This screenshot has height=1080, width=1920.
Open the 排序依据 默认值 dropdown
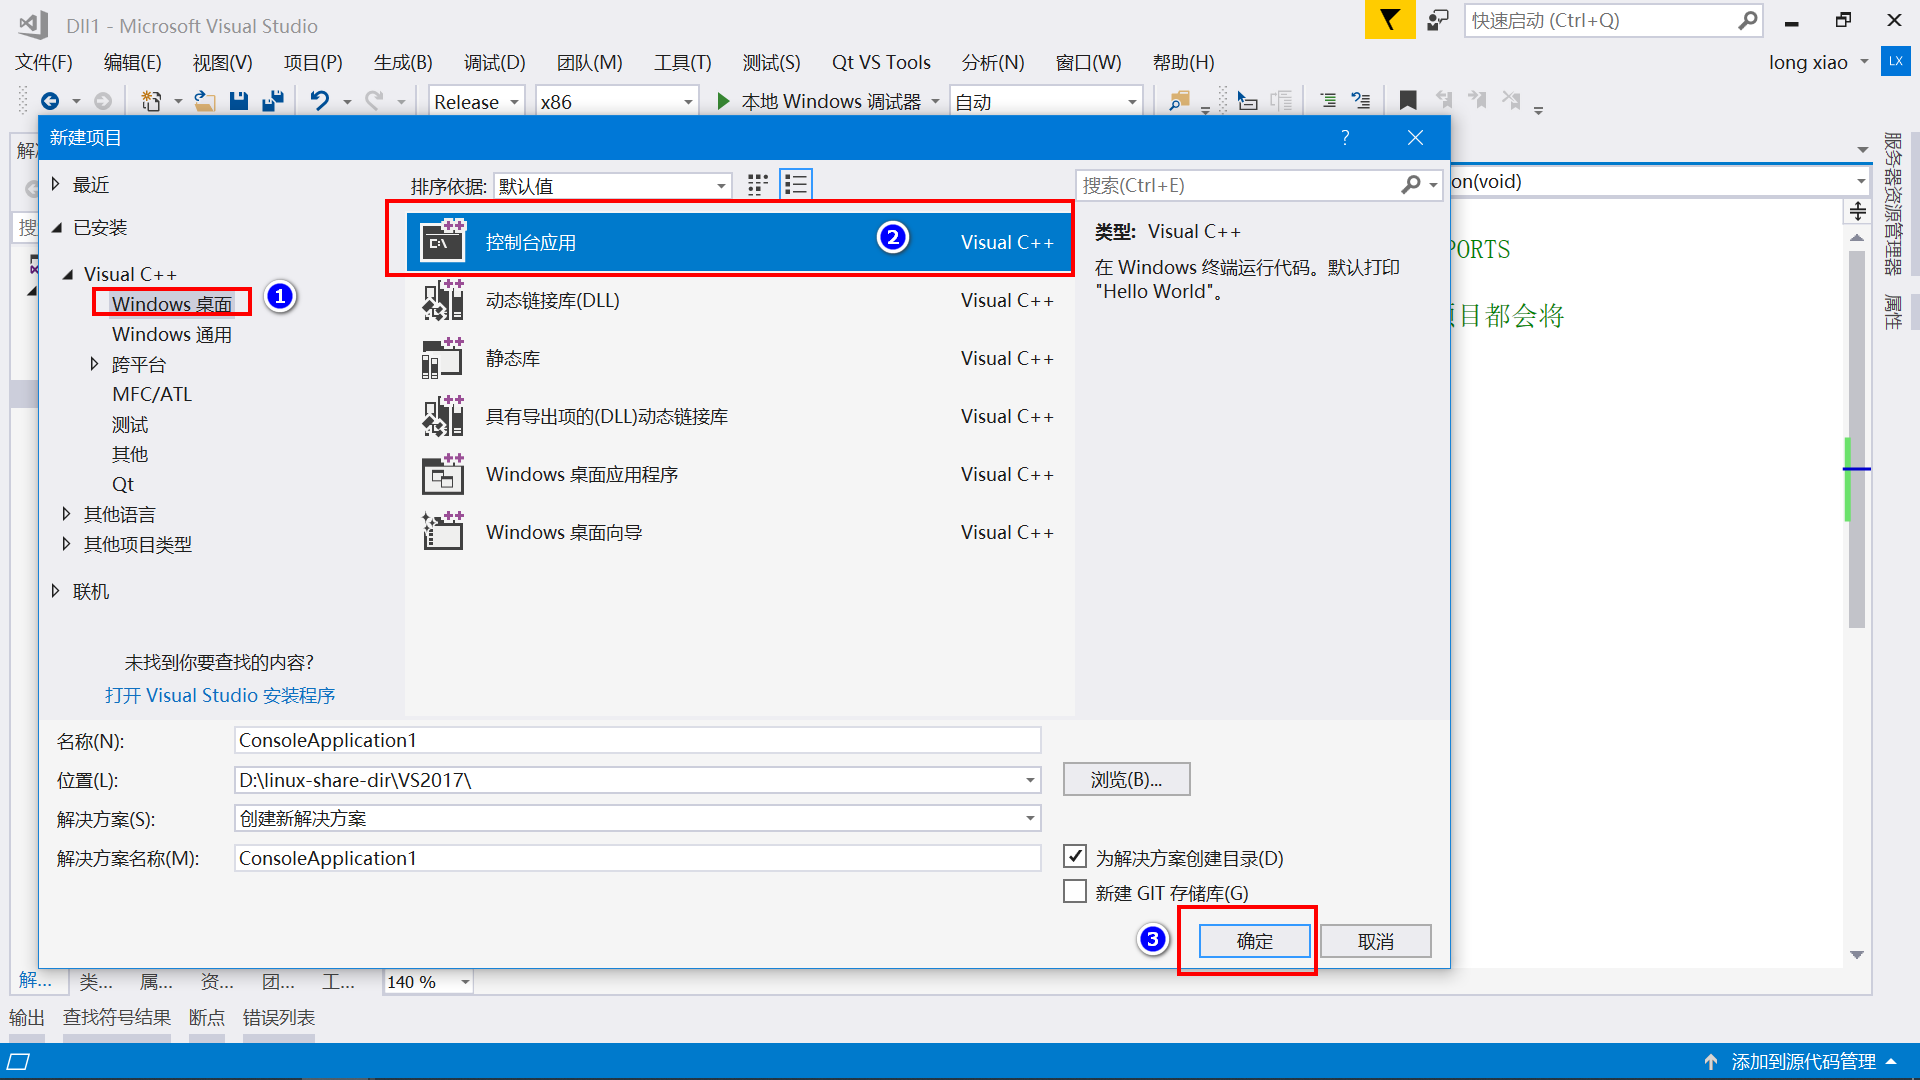pos(613,186)
